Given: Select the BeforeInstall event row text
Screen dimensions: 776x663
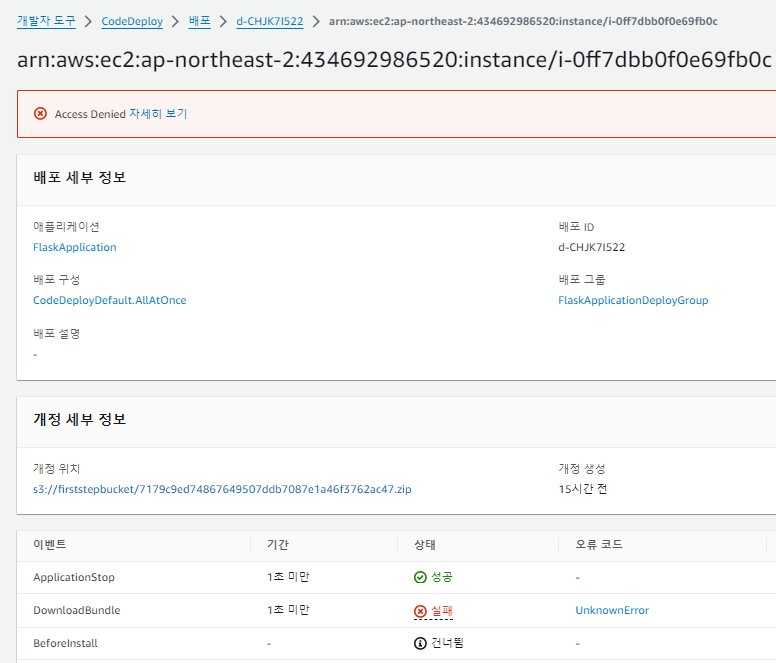Looking at the screenshot, I should (65, 643).
